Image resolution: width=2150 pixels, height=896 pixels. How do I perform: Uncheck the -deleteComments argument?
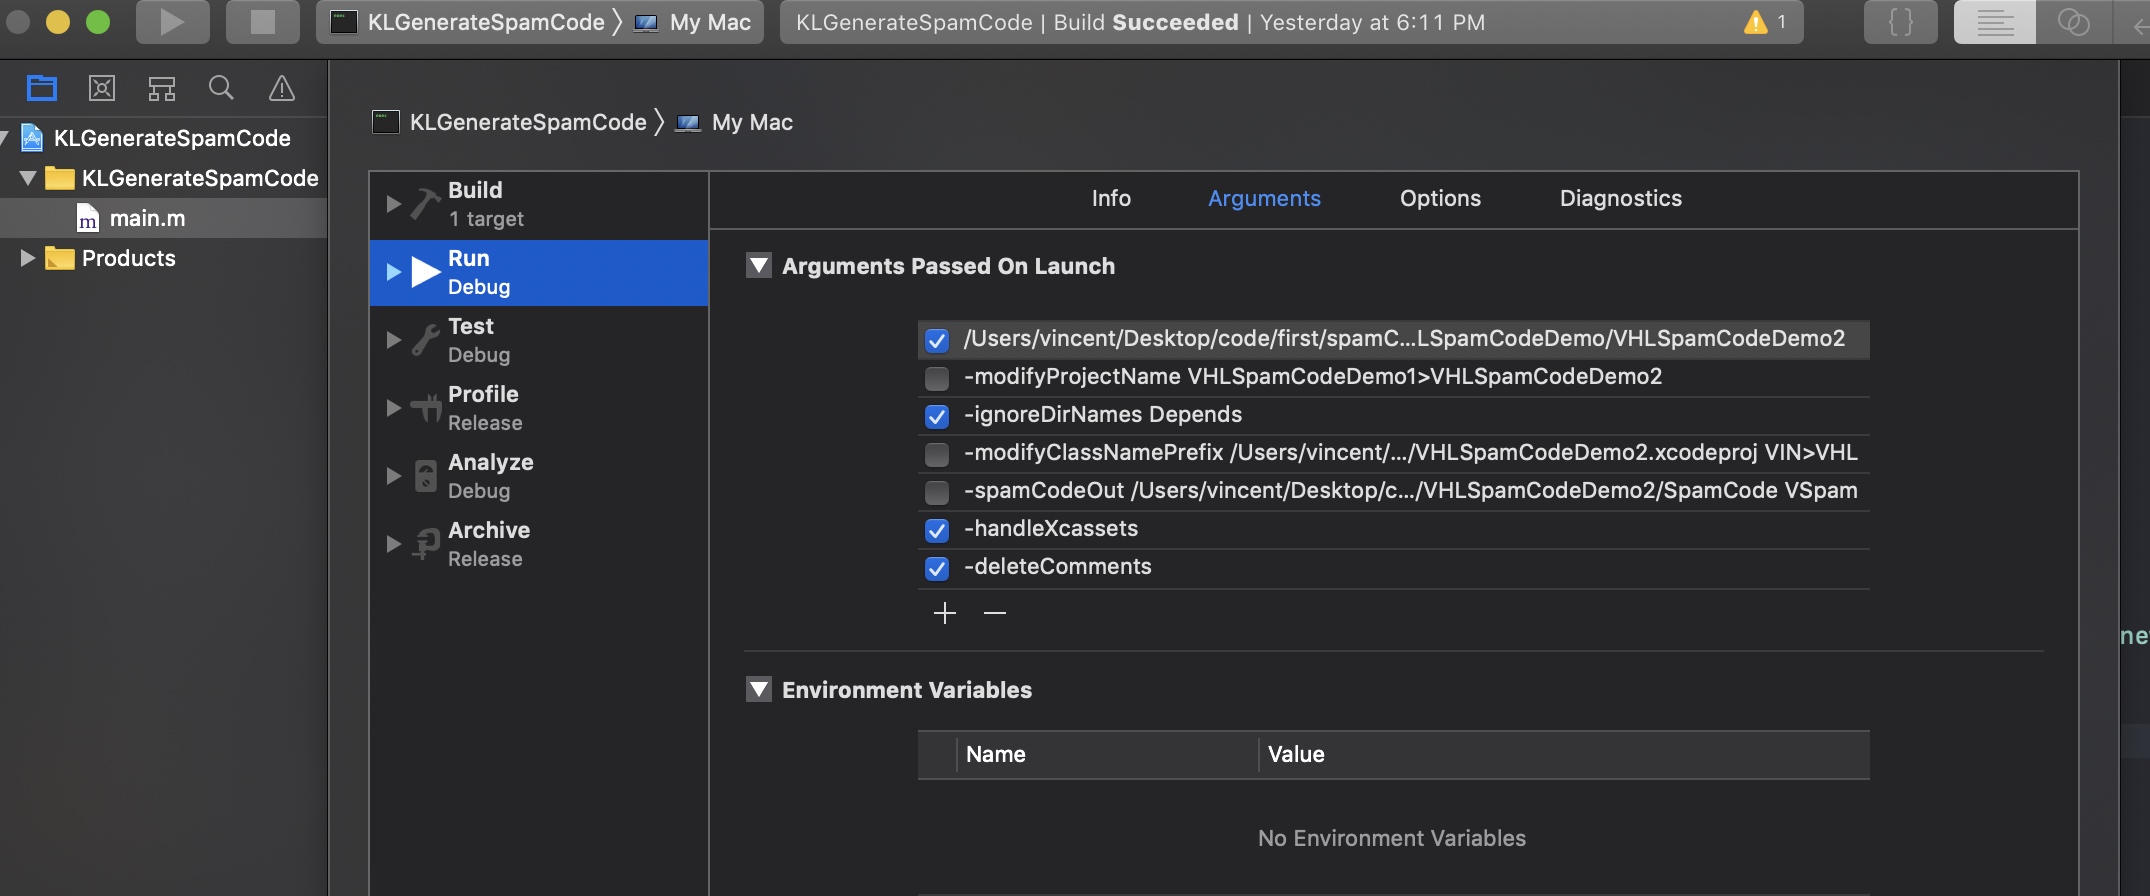pyautogui.click(x=937, y=568)
